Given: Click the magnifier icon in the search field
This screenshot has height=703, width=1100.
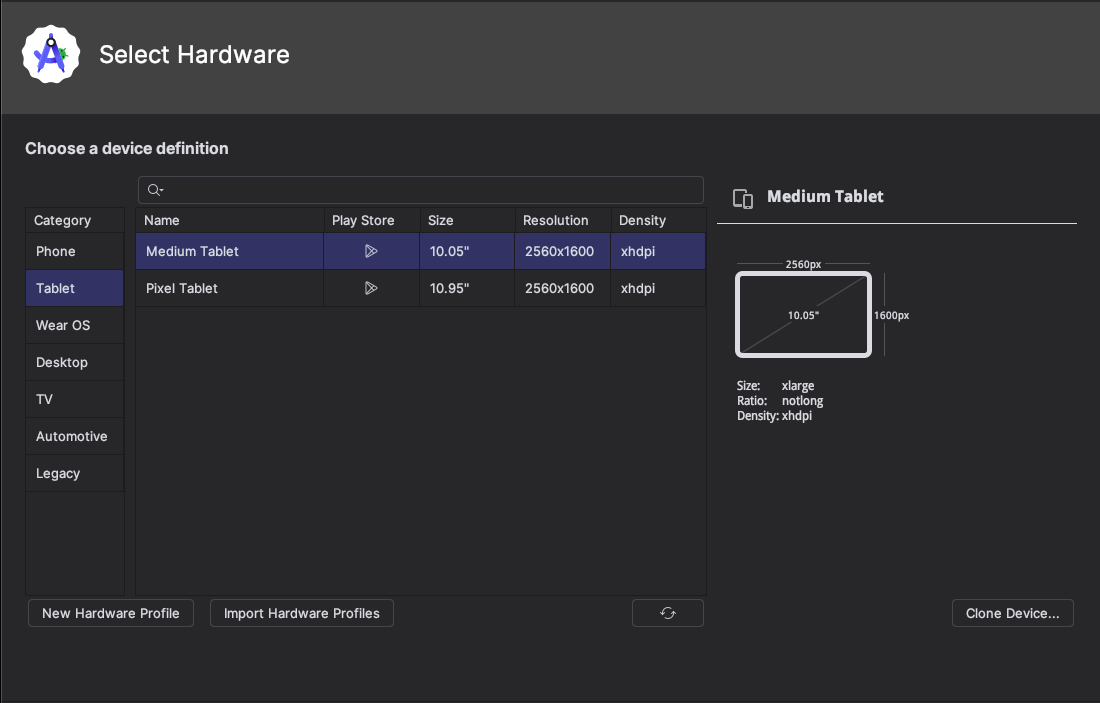Looking at the screenshot, I should click(x=153, y=189).
